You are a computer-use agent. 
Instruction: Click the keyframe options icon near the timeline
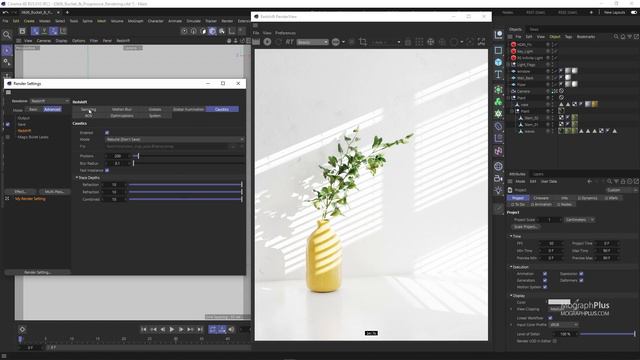pos(22,329)
